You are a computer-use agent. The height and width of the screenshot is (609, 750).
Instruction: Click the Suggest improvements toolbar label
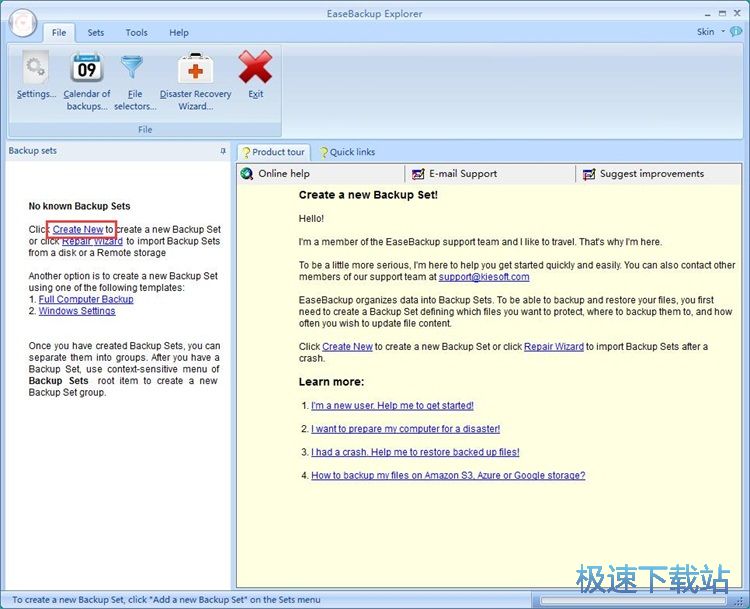pyautogui.click(x=652, y=174)
